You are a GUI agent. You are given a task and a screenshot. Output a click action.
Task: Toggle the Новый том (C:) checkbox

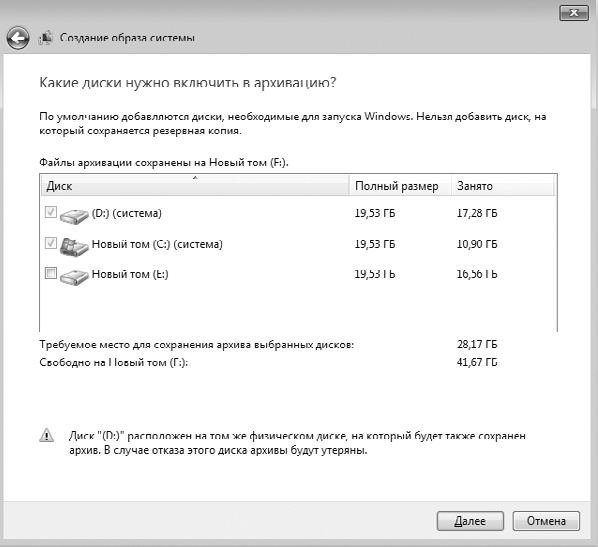tap(51, 243)
